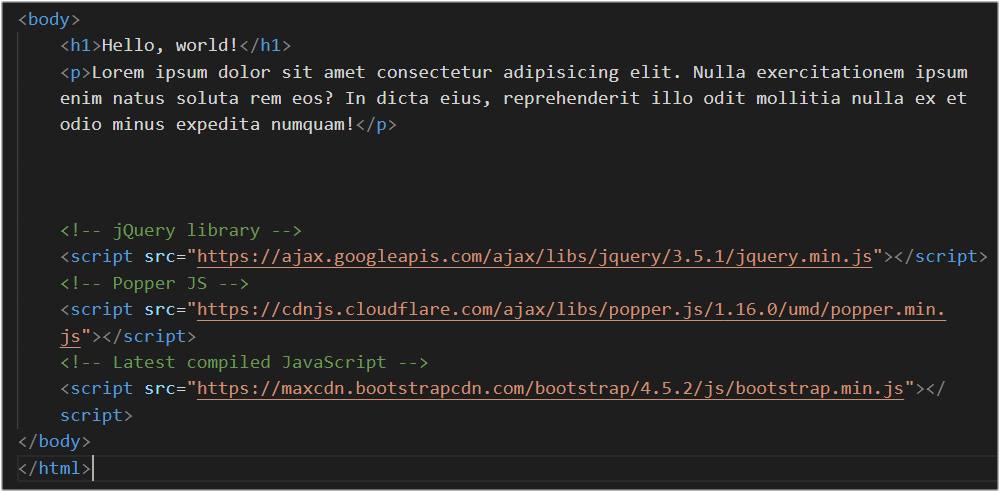Click the "Latest compiled JavaScript" comment
The height and width of the screenshot is (492, 1000).
coord(244,362)
